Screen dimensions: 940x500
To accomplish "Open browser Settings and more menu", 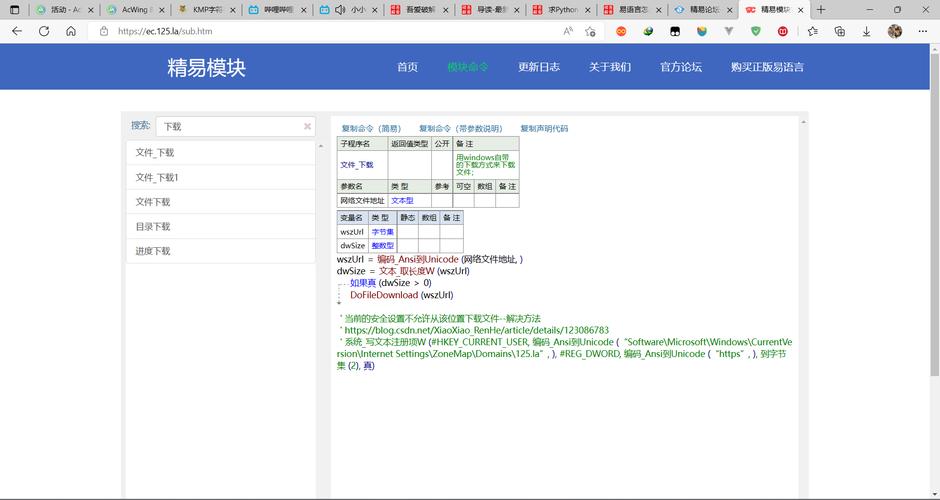I will (923, 31).
